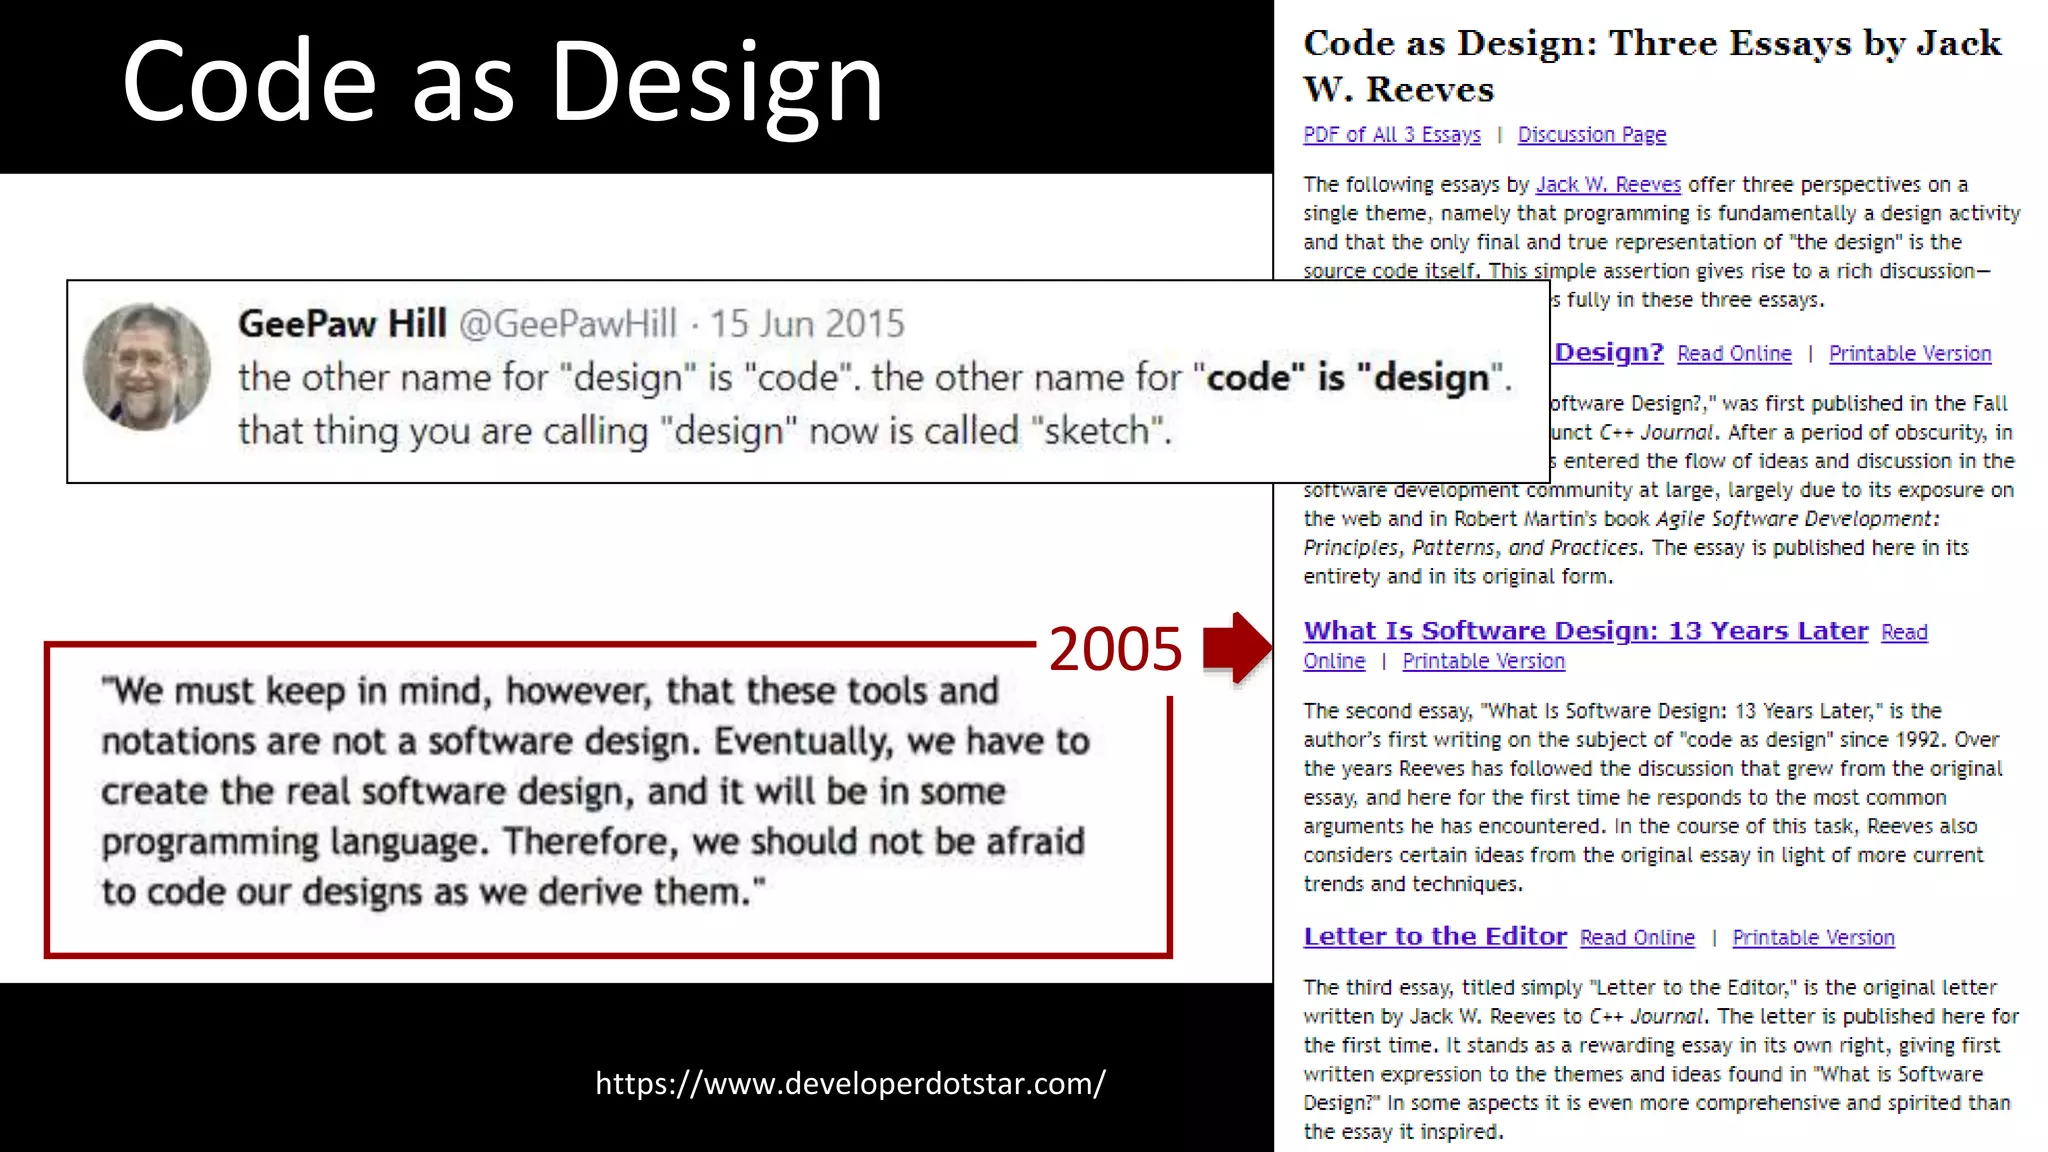Follow the Jack W. Reeves author link
The image size is (2048, 1152).
coord(1608,185)
